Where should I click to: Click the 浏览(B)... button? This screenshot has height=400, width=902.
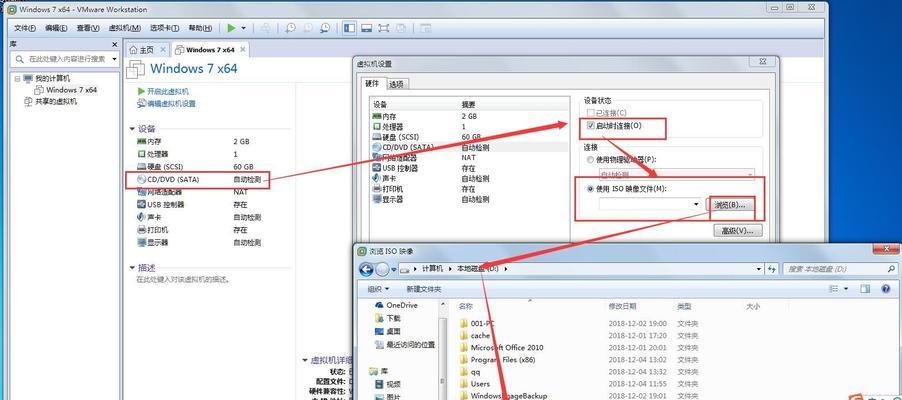(x=729, y=205)
